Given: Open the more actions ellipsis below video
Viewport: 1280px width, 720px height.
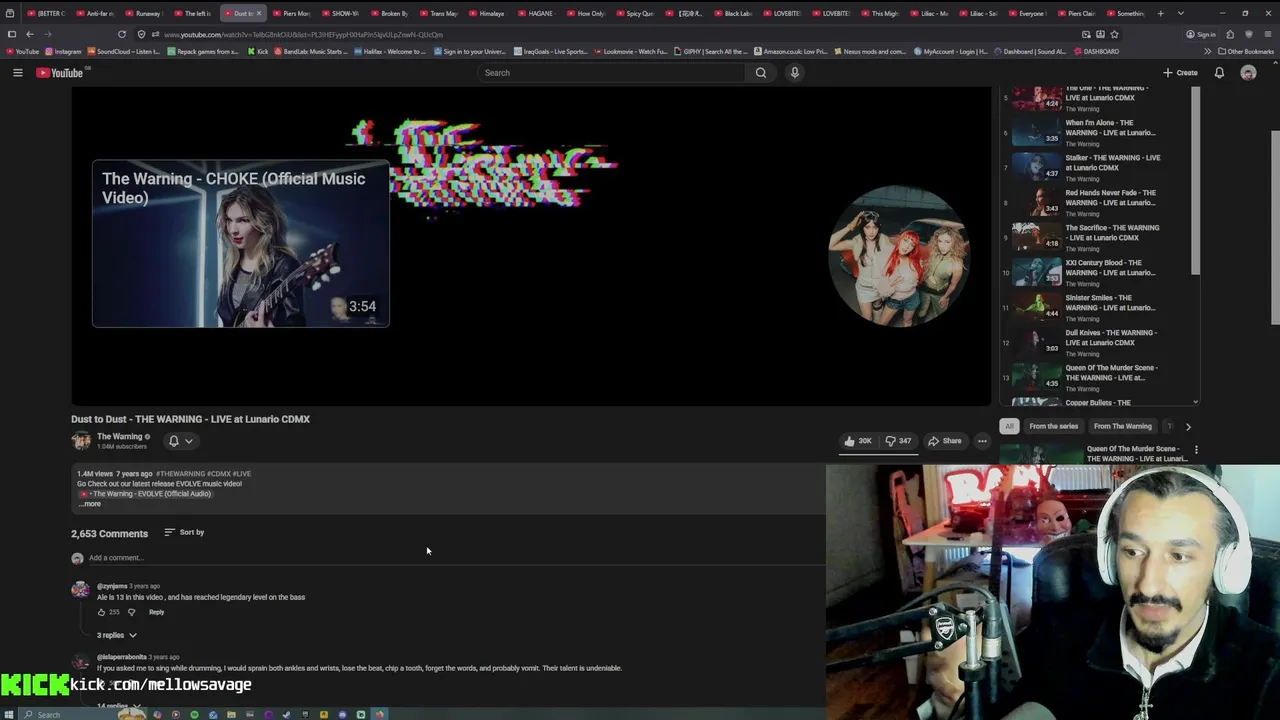Looking at the screenshot, I should pos(982,441).
